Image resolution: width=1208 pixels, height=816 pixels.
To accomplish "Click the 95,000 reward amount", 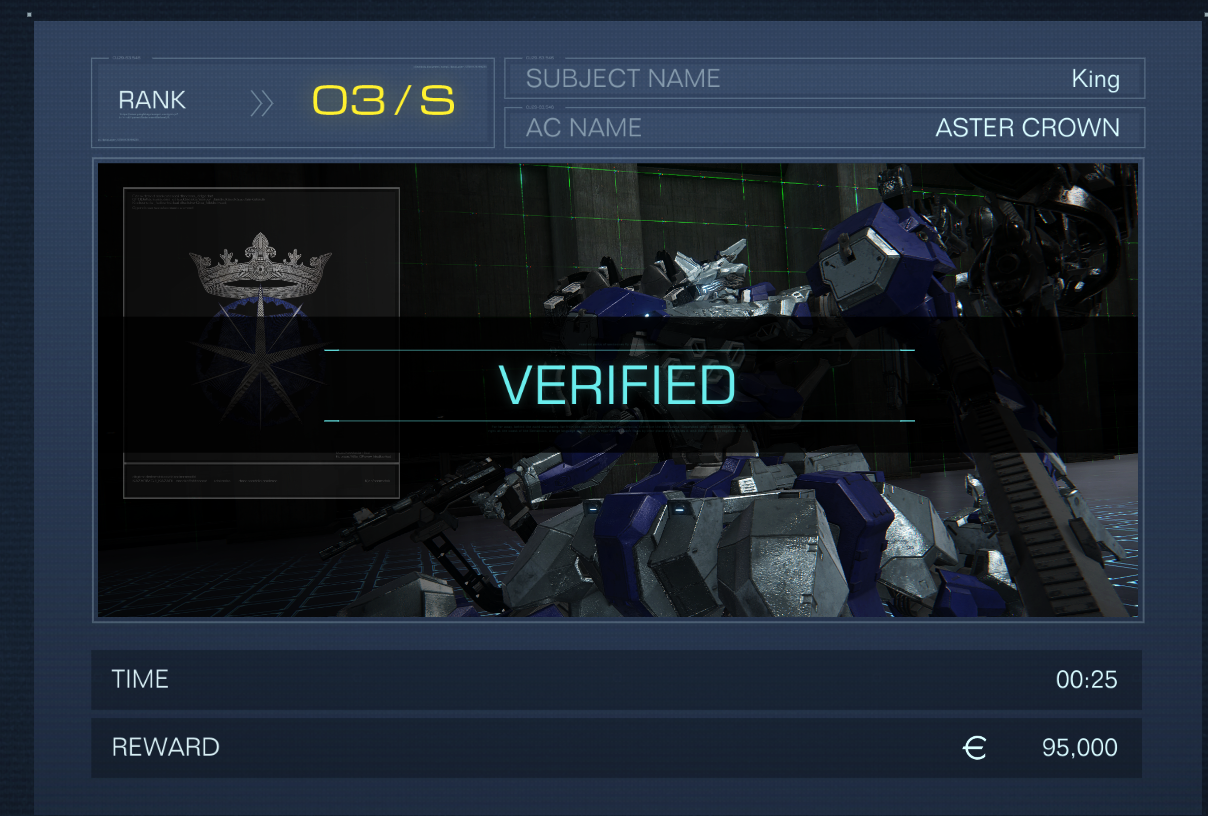I will click(1080, 748).
